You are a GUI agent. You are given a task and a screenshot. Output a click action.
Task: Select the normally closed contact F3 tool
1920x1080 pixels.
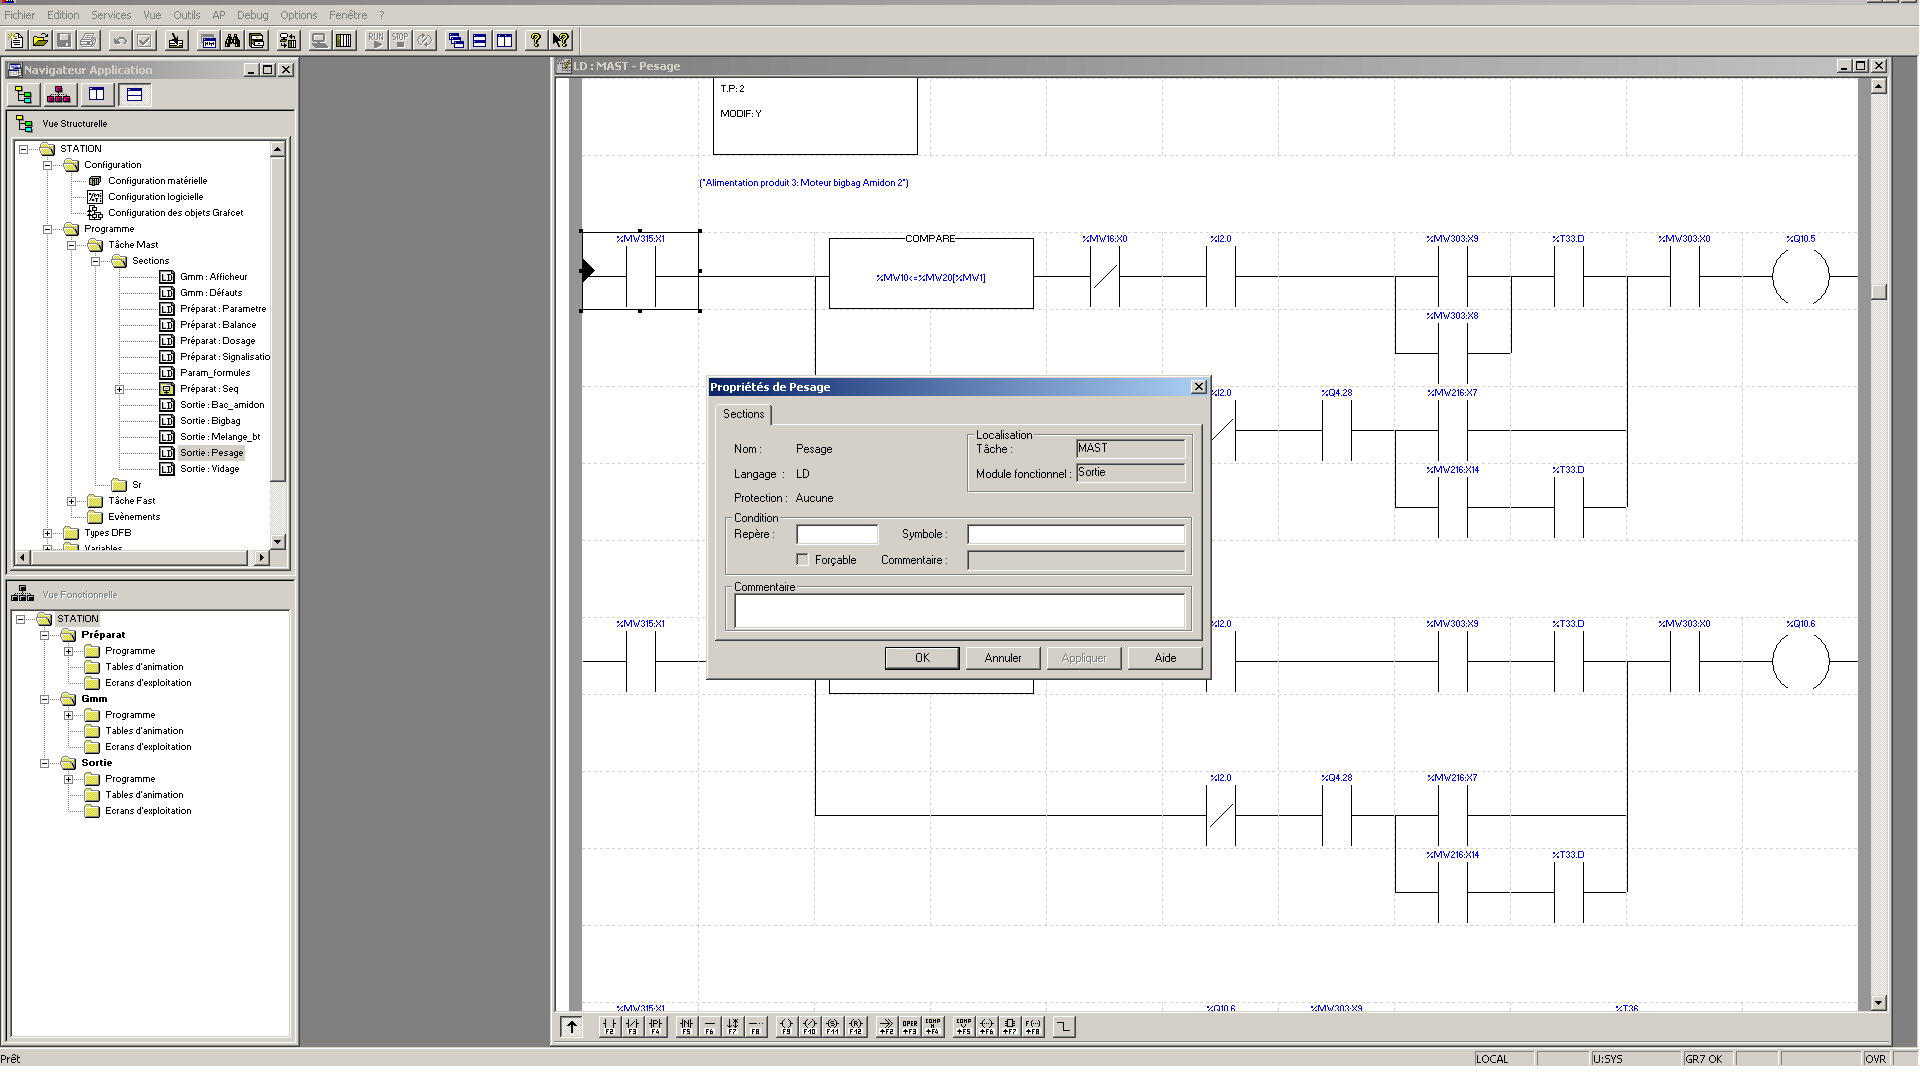point(632,1026)
